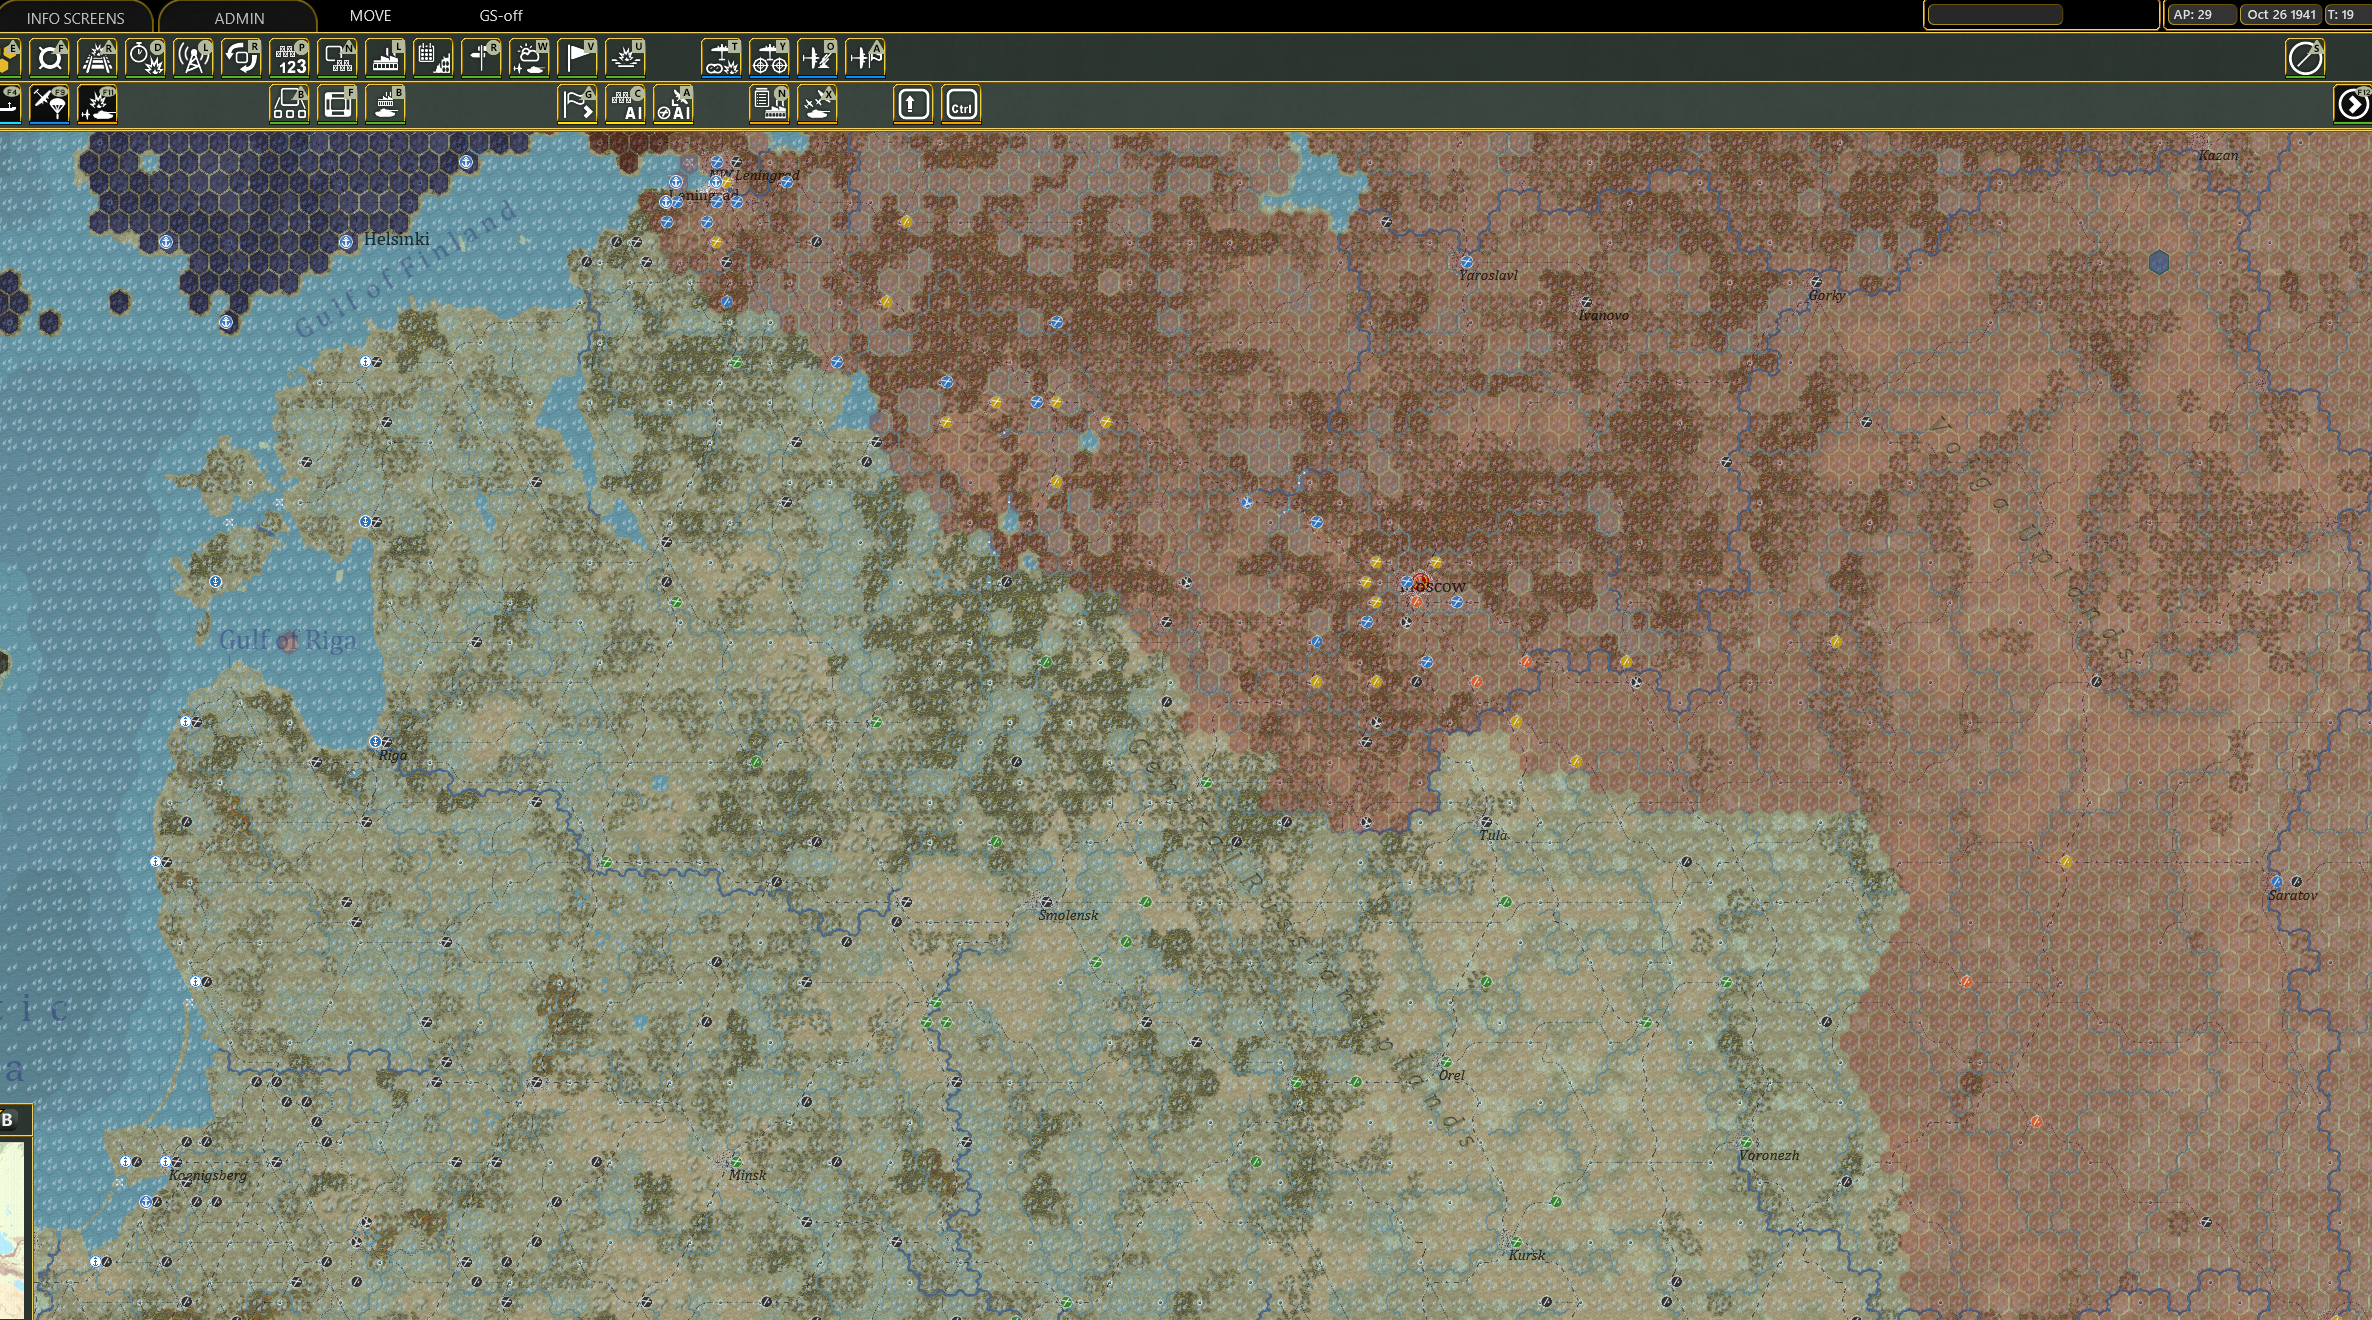Toggle the flag icon (V)
Image resolution: width=2372 pixels, height=1320 pixels.
pos(578,58)
